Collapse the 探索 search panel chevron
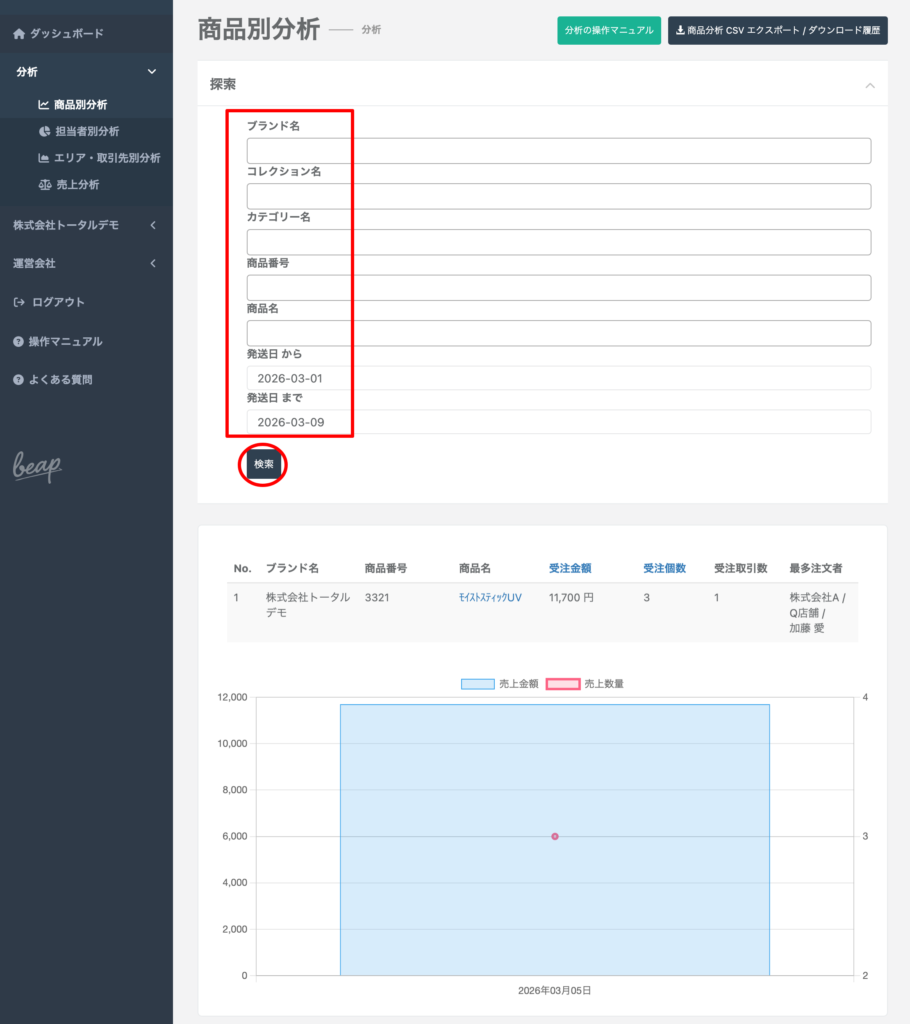This screenshot has height=1024, width=910. click(869, 86)
